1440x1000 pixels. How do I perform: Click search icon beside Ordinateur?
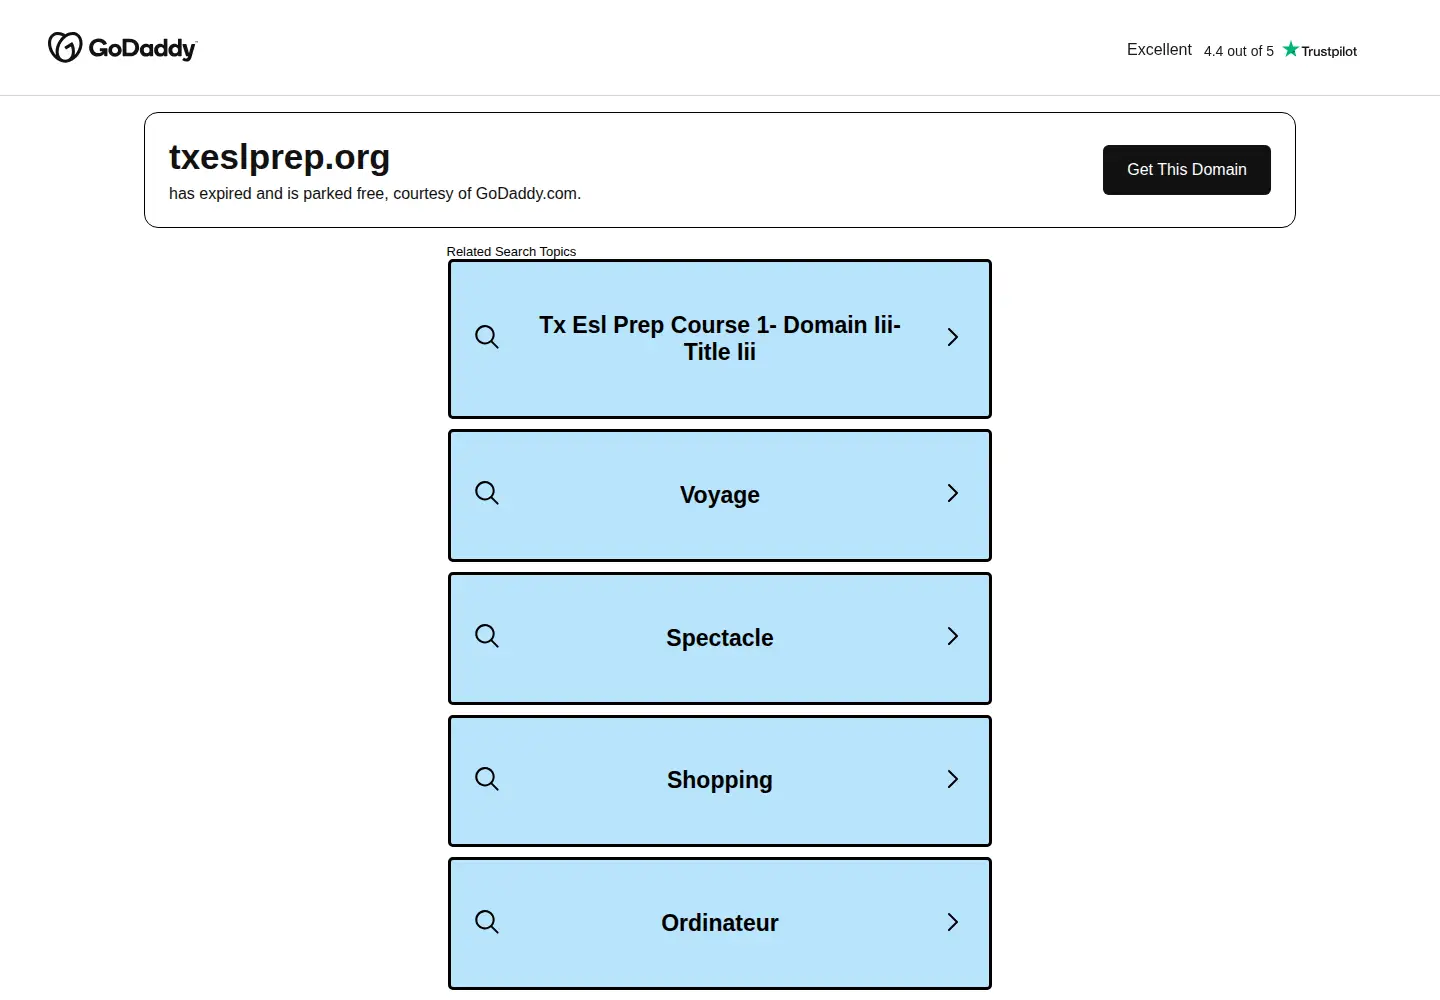click(487, 922)
